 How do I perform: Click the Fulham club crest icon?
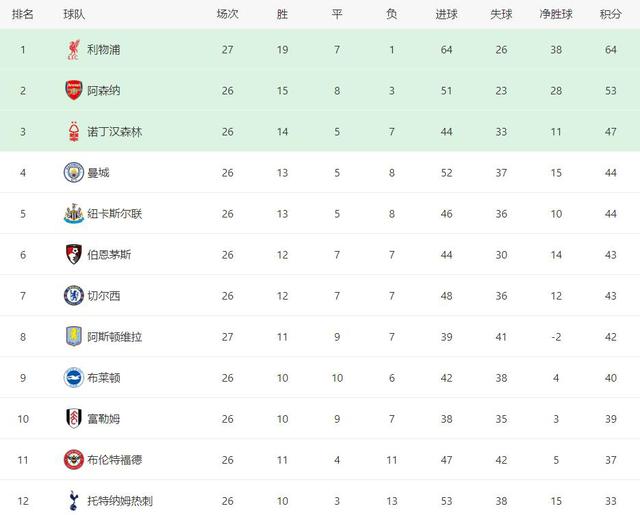pos(73,419)
